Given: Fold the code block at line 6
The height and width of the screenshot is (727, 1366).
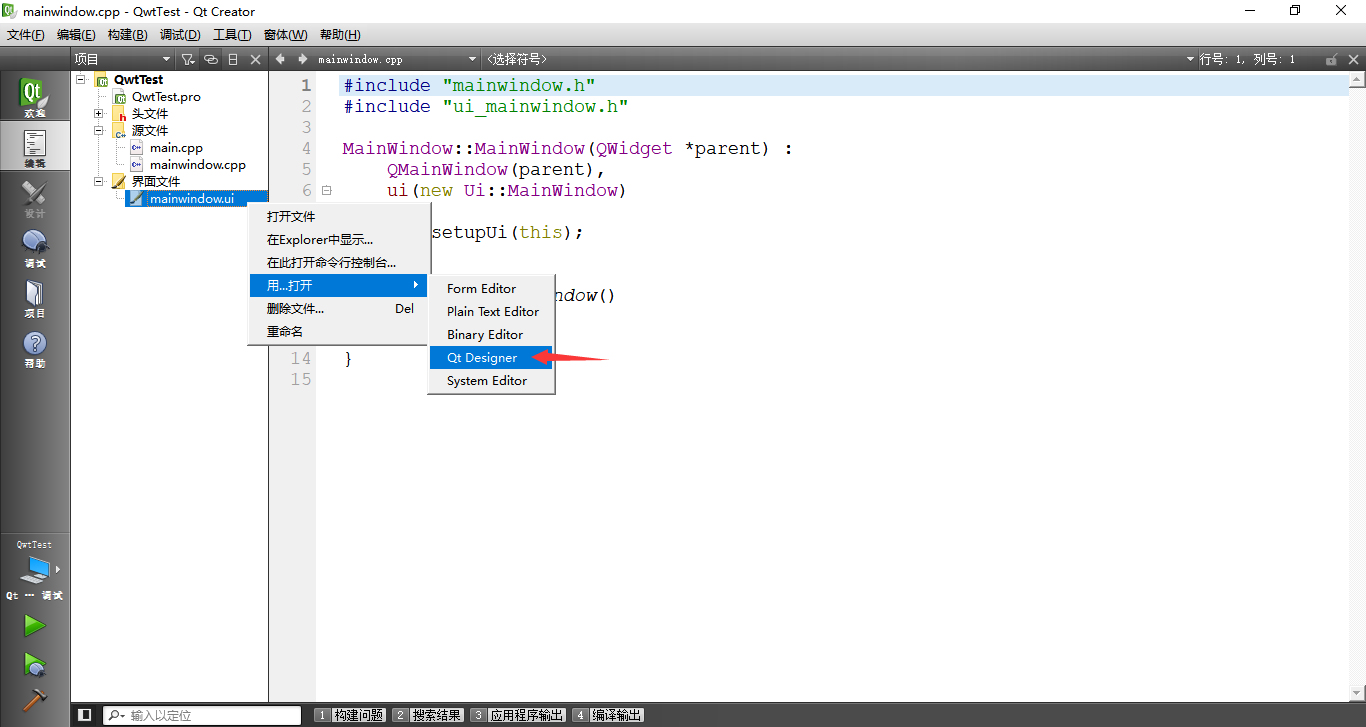Looking at the screenshot, I should (327, 190).
